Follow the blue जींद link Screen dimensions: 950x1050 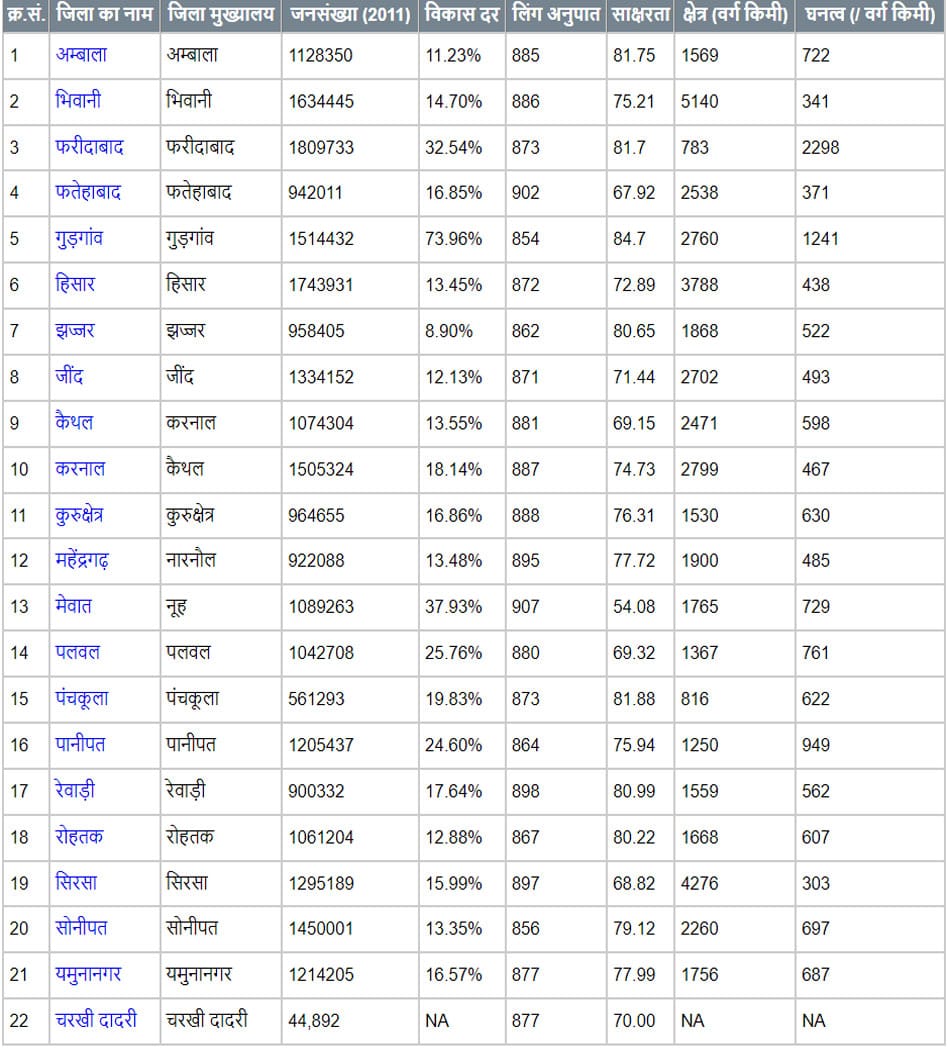(70, 376)
